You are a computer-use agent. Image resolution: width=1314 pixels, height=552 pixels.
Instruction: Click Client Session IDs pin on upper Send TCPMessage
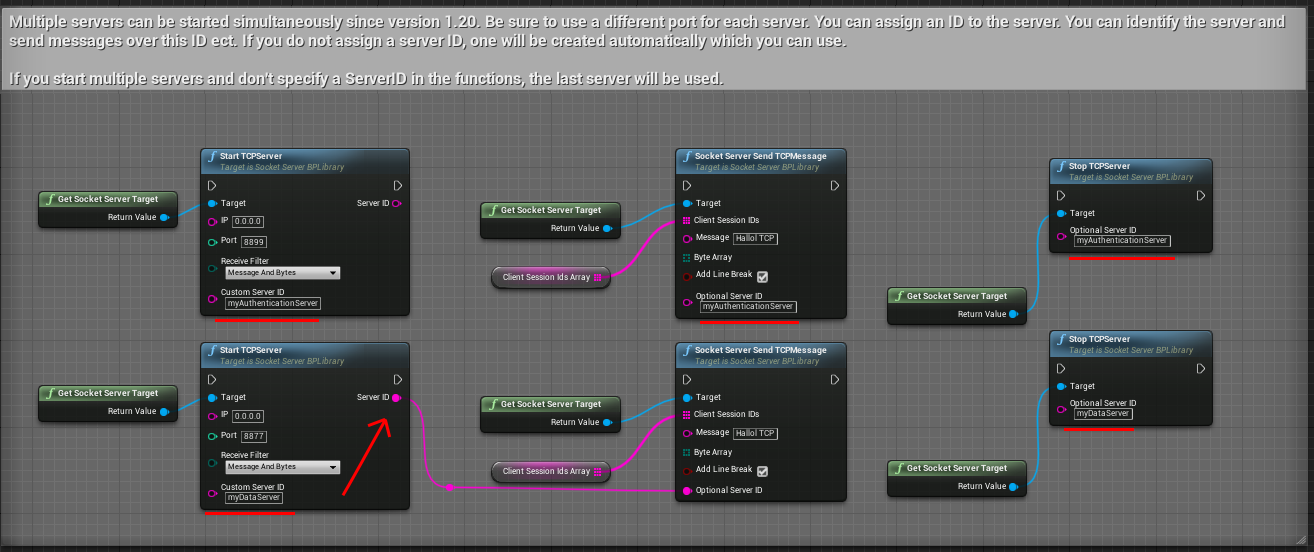pos(687,220)
